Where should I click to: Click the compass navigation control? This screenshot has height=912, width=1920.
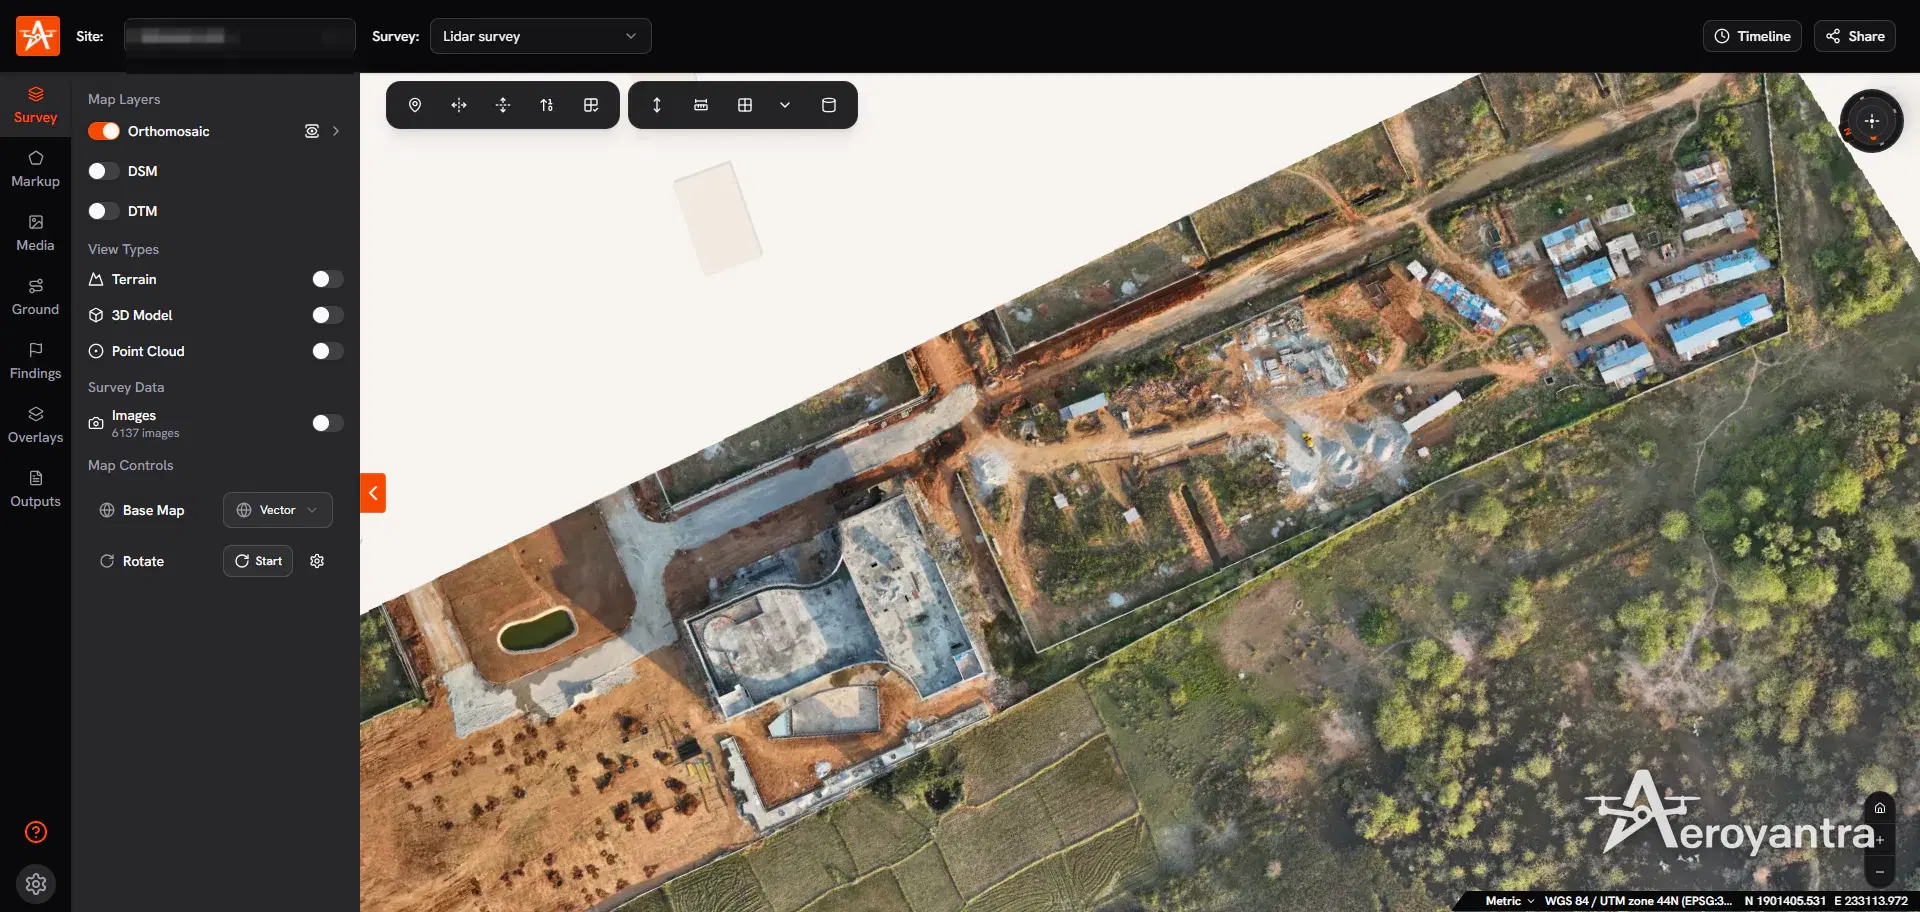coord(1871,121)
